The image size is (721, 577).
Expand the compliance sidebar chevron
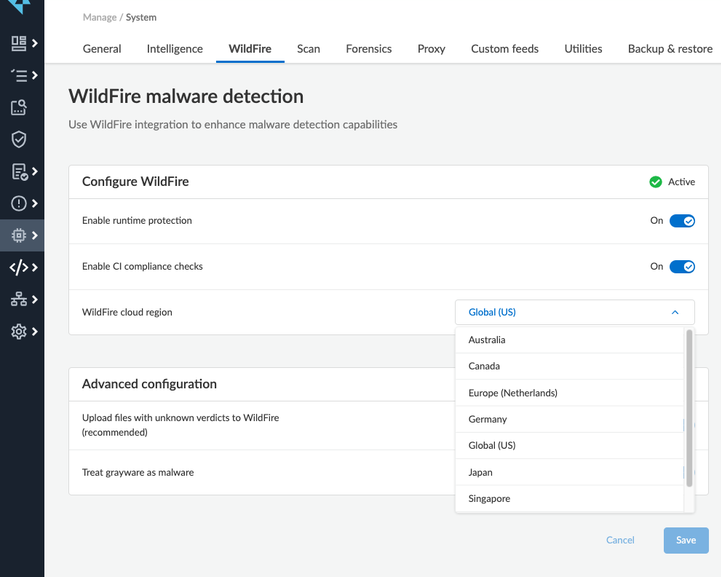(35, 171)
